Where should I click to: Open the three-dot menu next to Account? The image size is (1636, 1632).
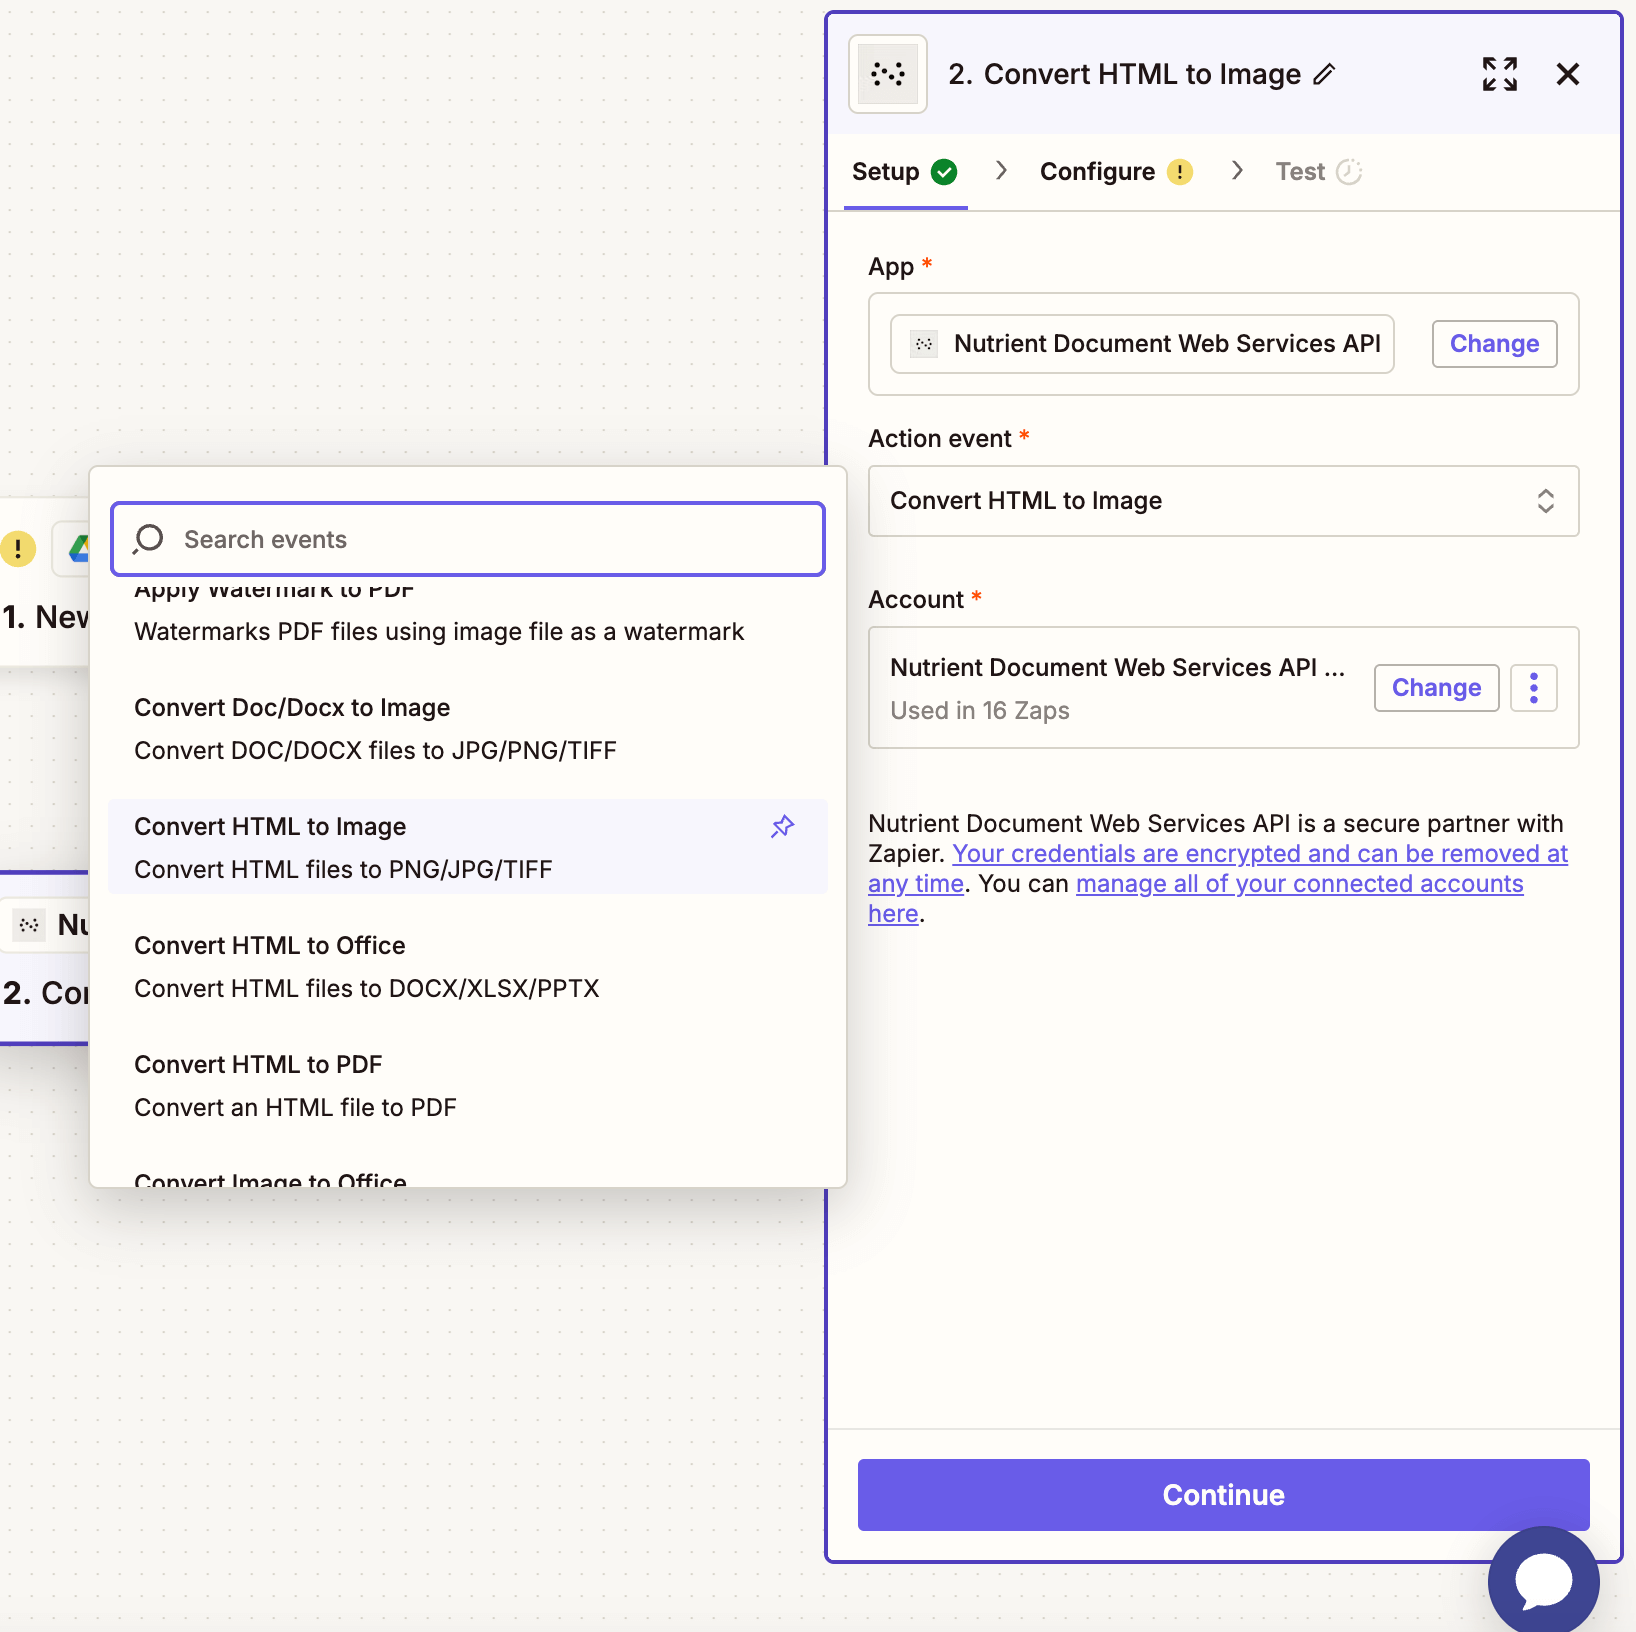click(x=1533, y=687)
